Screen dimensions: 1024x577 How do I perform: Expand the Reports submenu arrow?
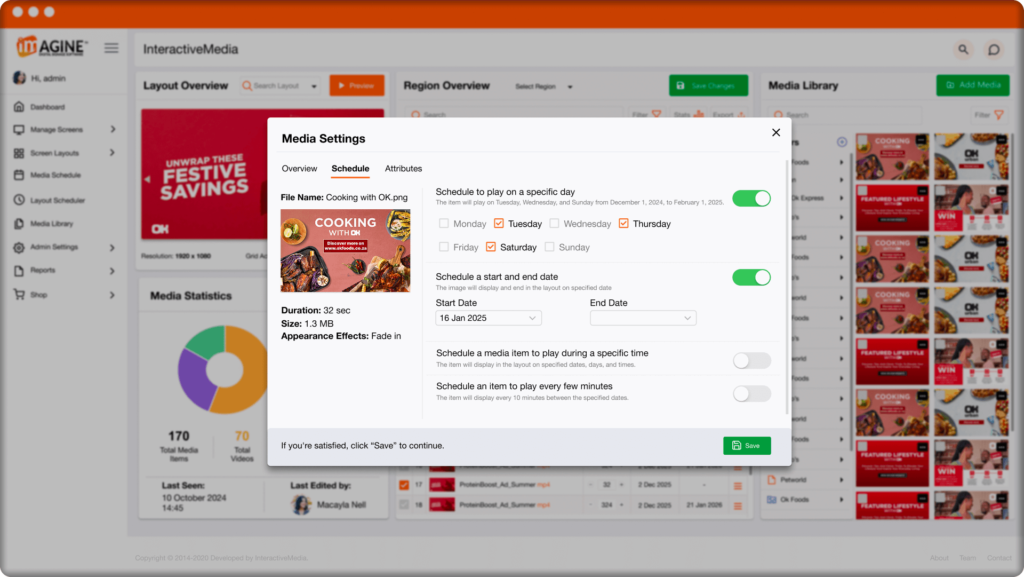click(113, 271)
